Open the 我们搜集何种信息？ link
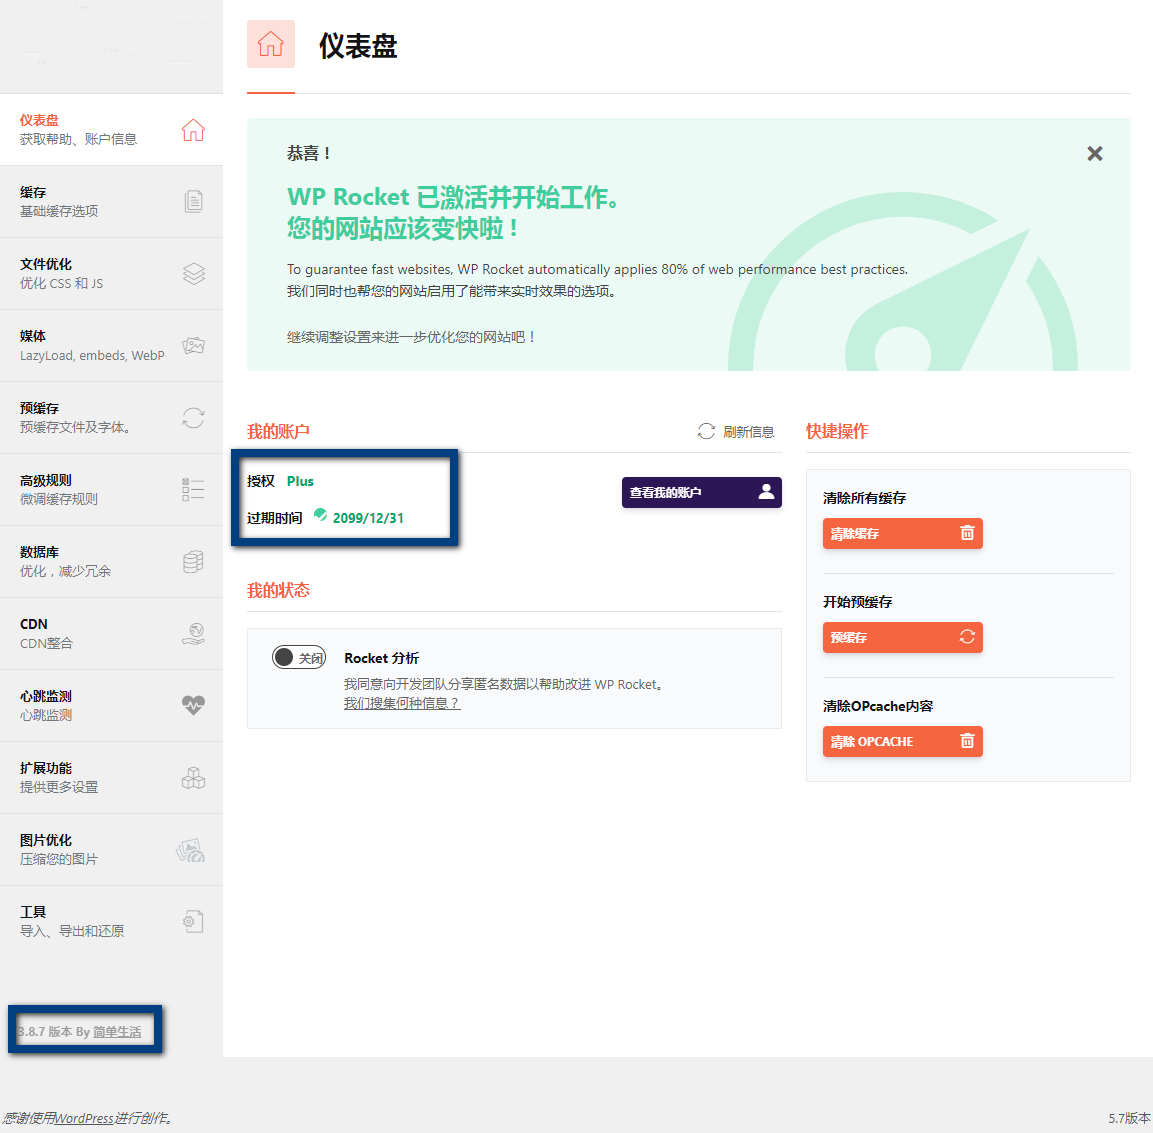Viewport: 1153px width, 1133px height. click(x=401, y=703)
